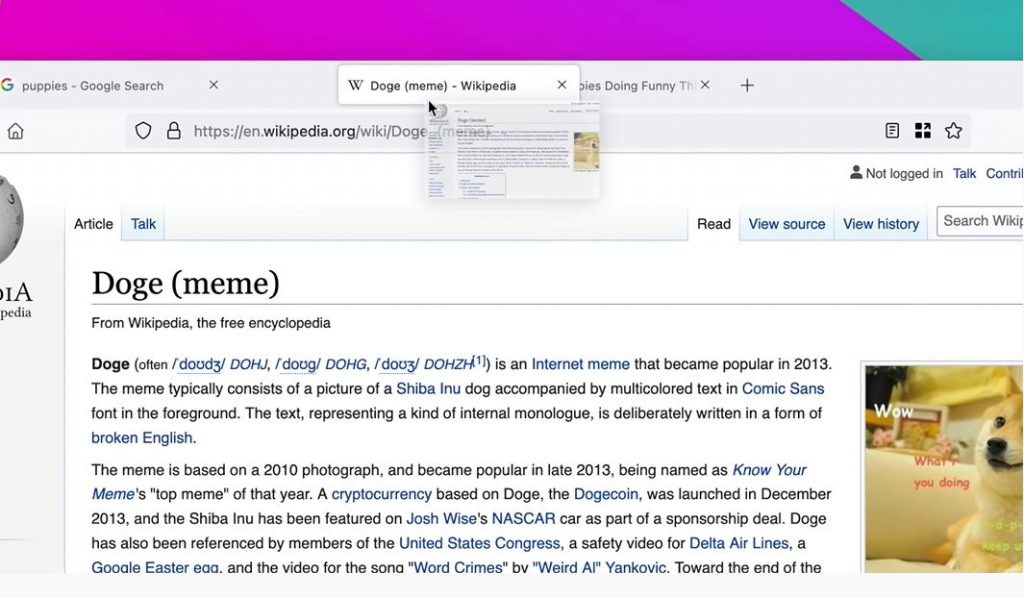Open the Doge meme image thumbnail
Viewport: 1024px width, 598px height.
[945, 468]
